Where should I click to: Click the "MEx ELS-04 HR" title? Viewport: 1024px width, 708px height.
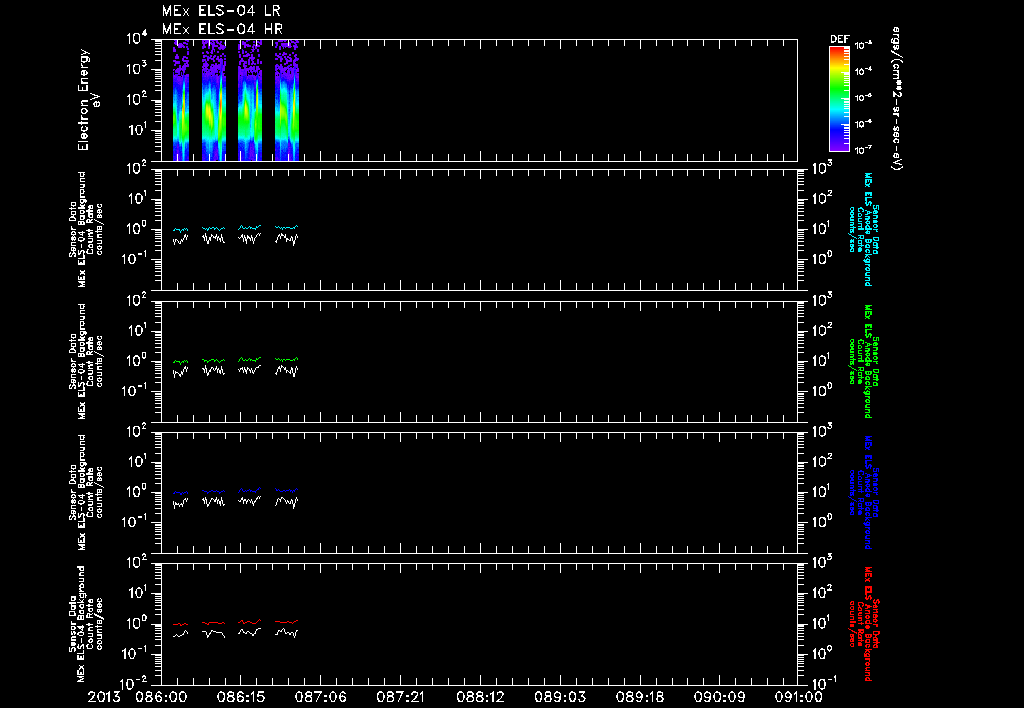click(222, 29)
